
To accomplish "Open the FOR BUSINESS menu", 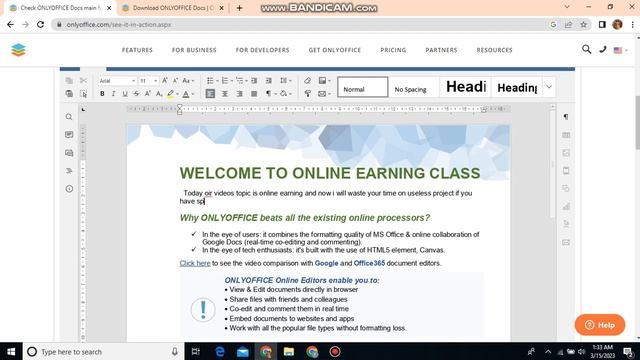I will pyautogui.click(x=194, y=50).
